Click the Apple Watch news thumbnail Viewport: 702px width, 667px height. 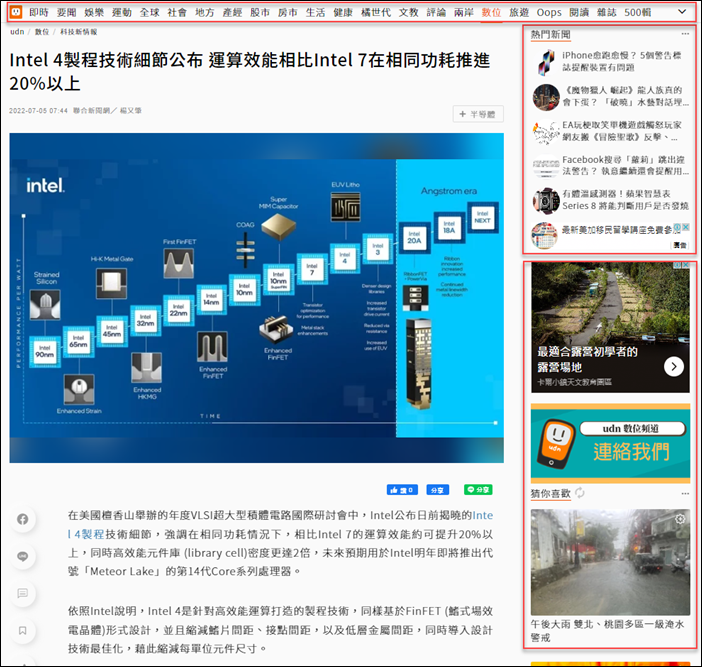546,201
